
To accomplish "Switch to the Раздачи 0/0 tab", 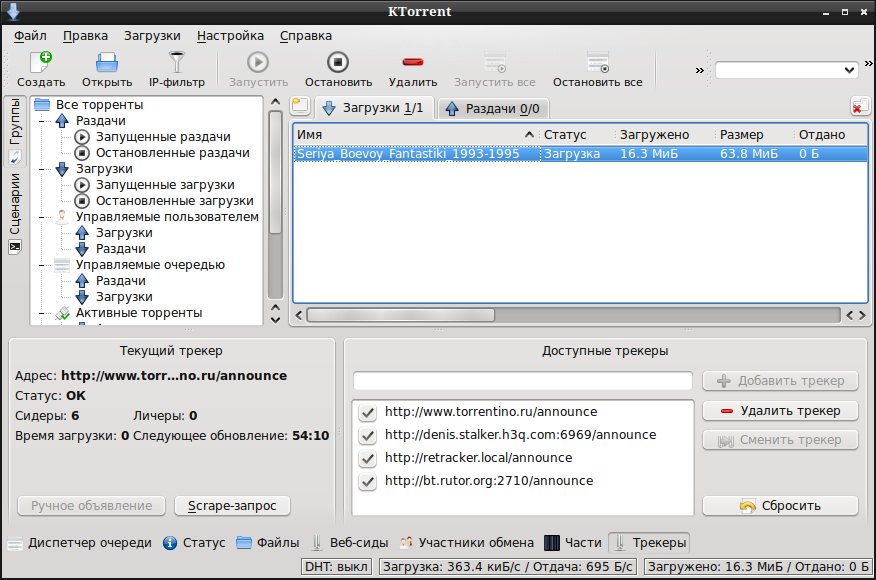I will [x=493, y=108].
